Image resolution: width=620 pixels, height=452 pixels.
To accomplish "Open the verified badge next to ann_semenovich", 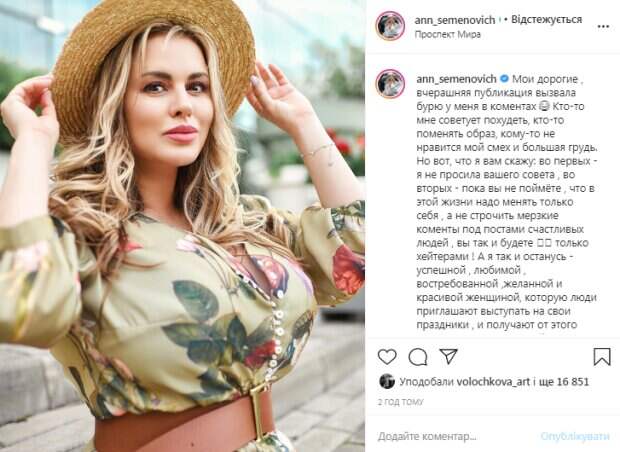I will pyautogui.click(x=504, y=79).
